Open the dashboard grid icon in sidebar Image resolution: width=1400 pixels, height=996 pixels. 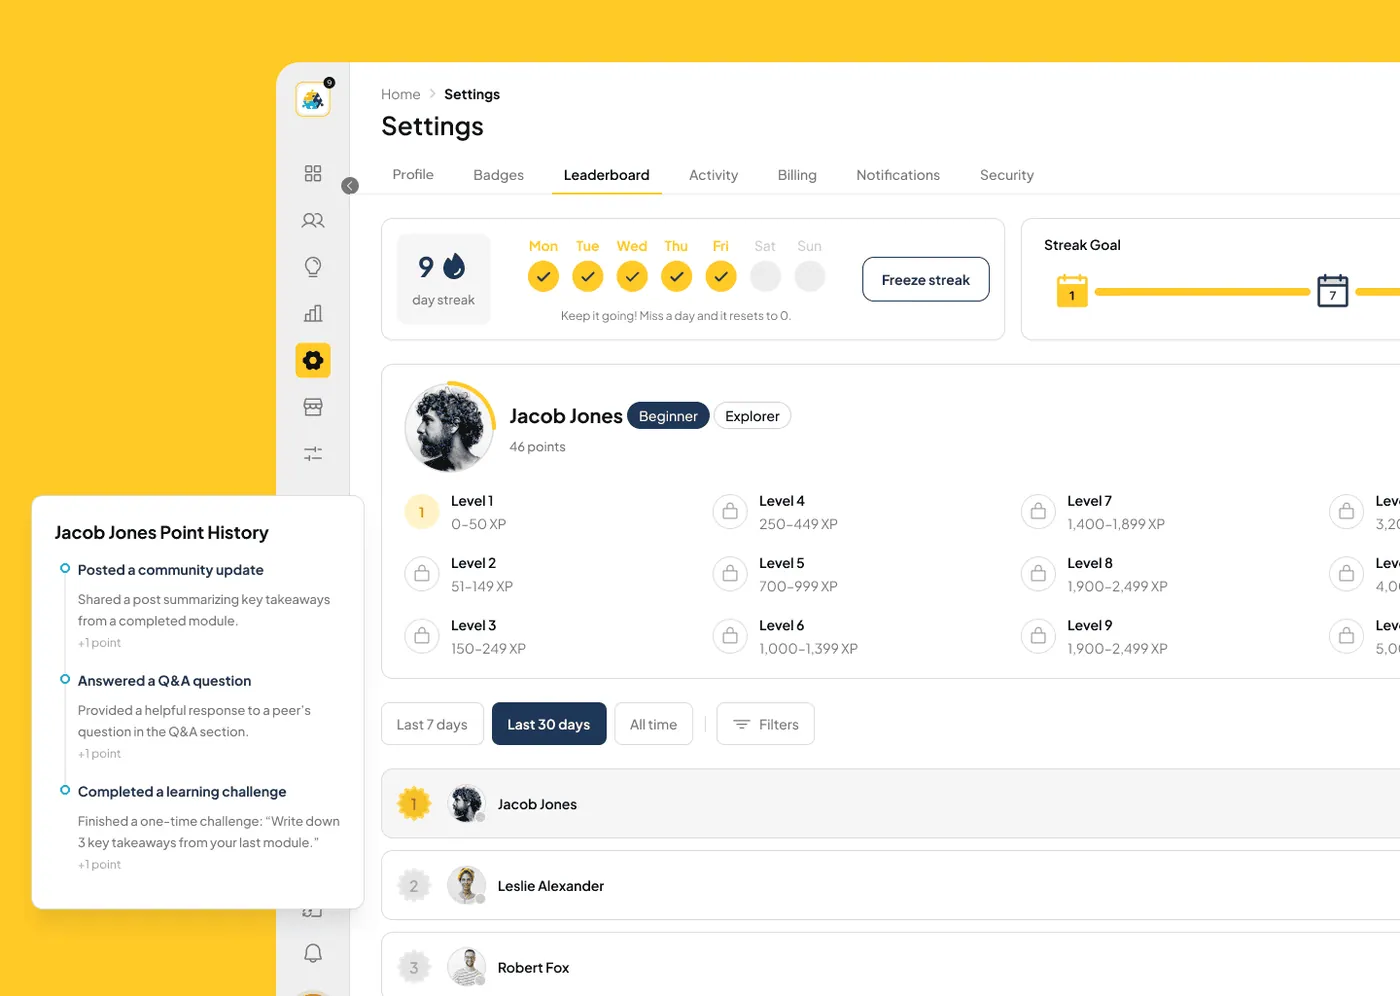313,173
